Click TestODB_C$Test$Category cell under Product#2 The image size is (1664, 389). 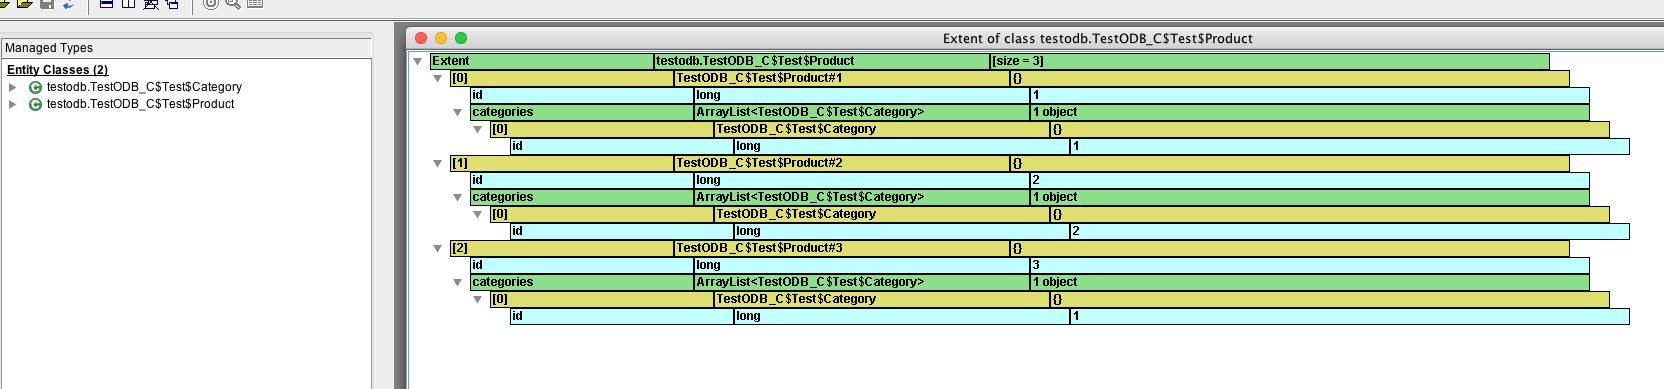[882, 214]
